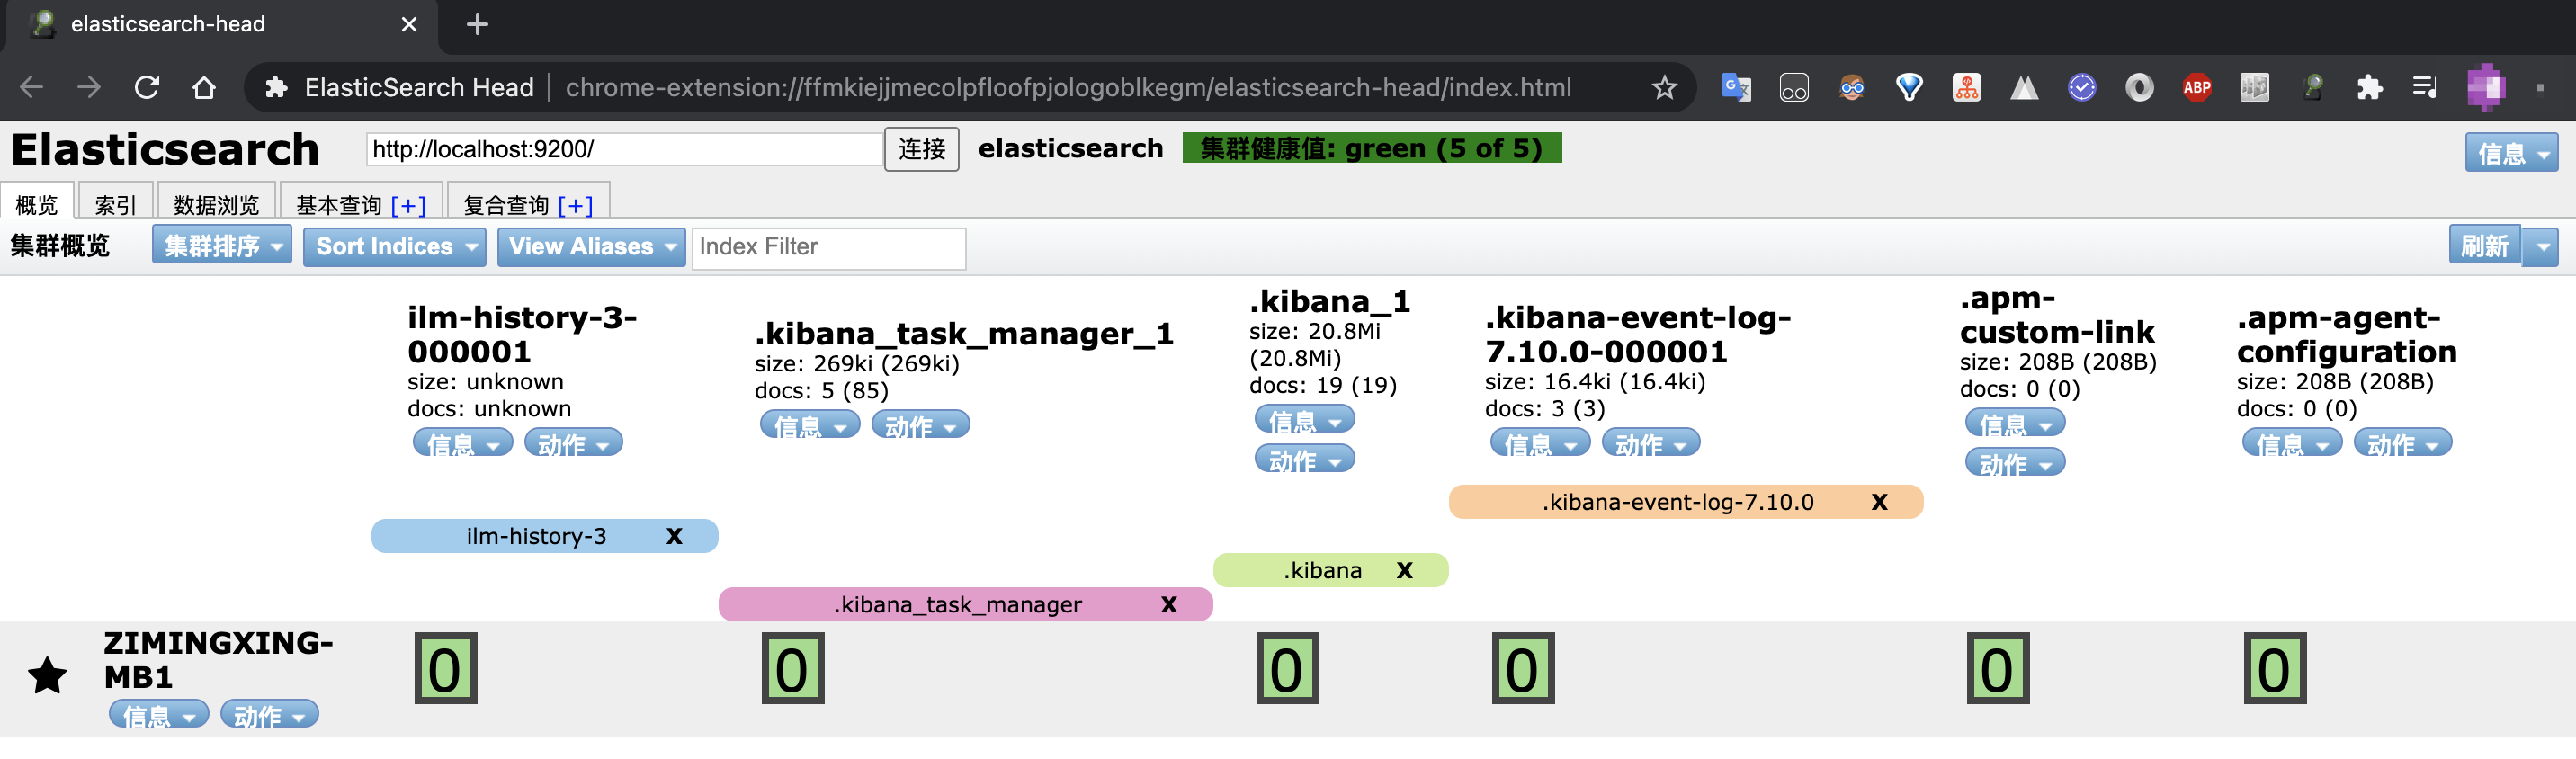This screenshot has height=759, width=2576.
Task: Add new 复合查询 tab with [+]
Action: click(575, 205)
